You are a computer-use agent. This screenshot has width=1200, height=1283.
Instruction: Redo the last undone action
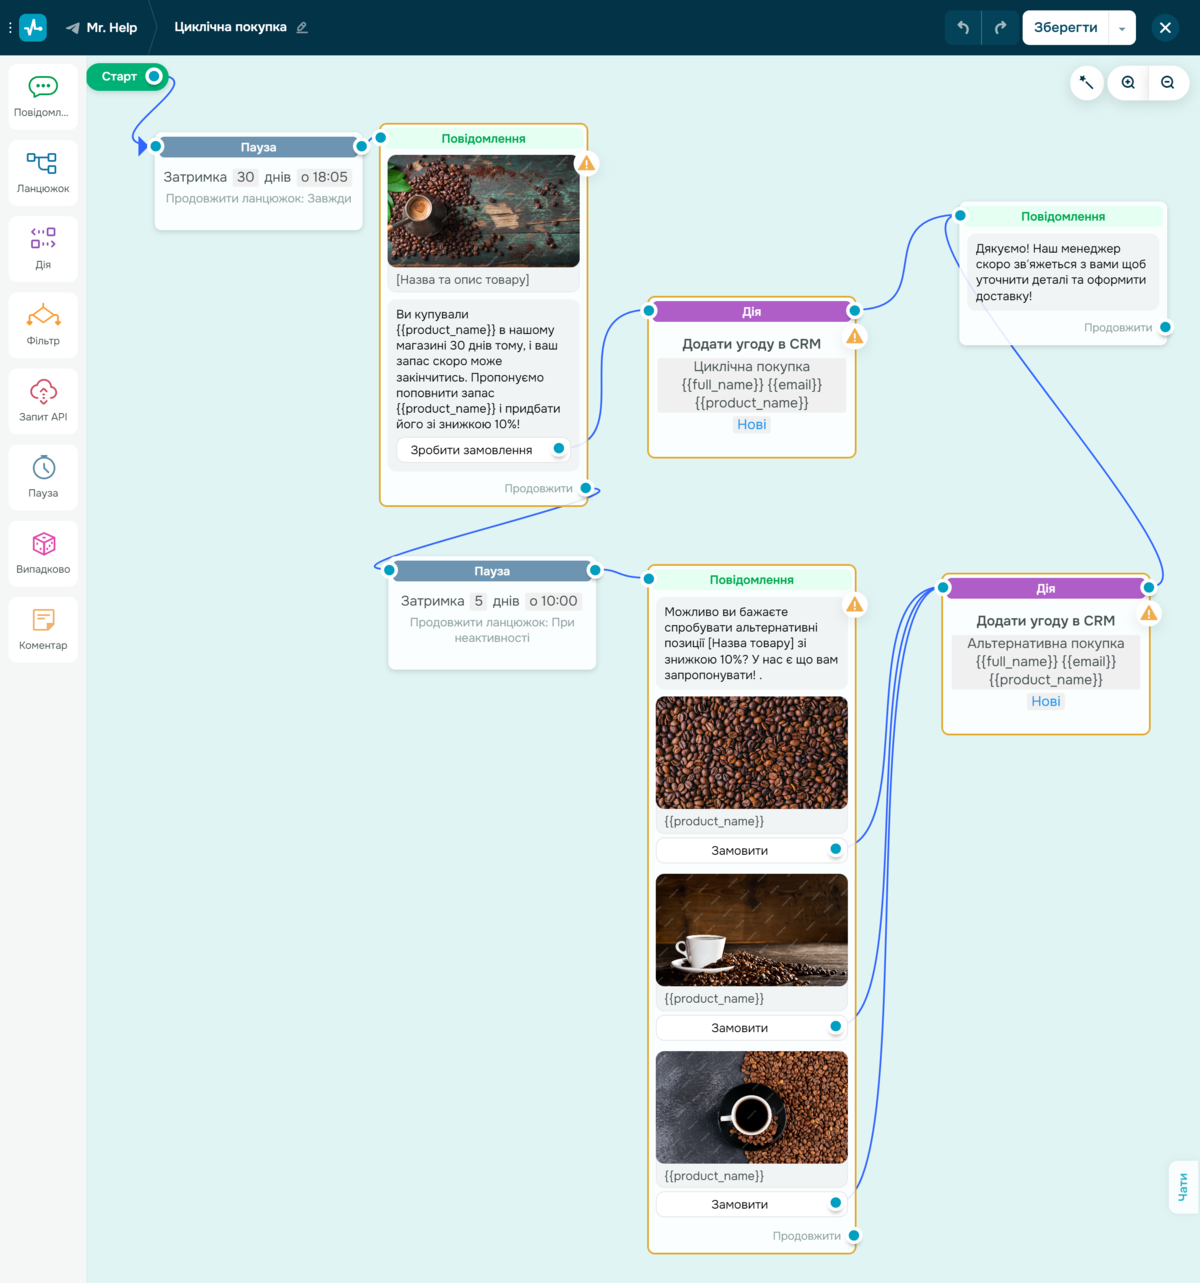[x=1000, y=28]
